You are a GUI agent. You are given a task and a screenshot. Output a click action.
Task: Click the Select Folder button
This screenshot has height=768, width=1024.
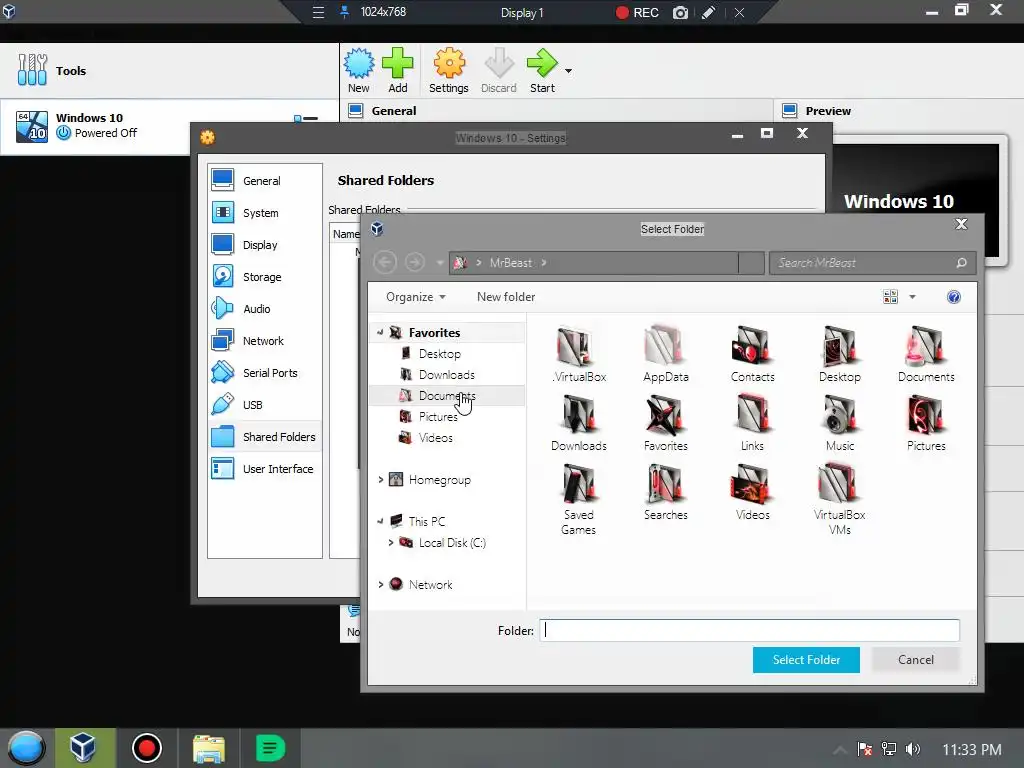806,660
